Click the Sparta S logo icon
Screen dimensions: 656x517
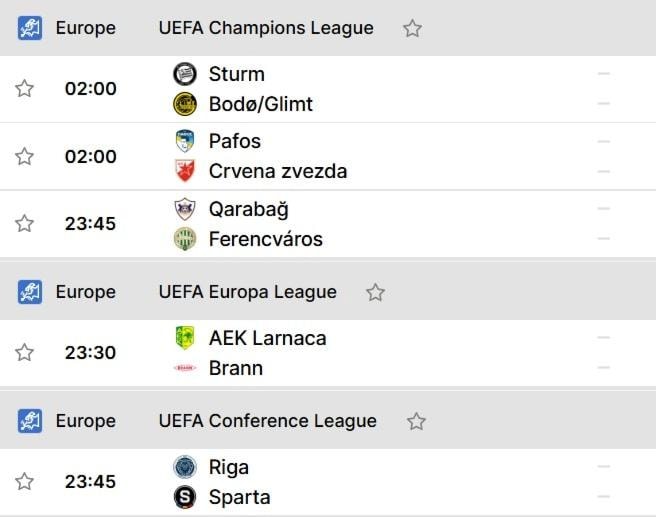[x=184, y=497]
